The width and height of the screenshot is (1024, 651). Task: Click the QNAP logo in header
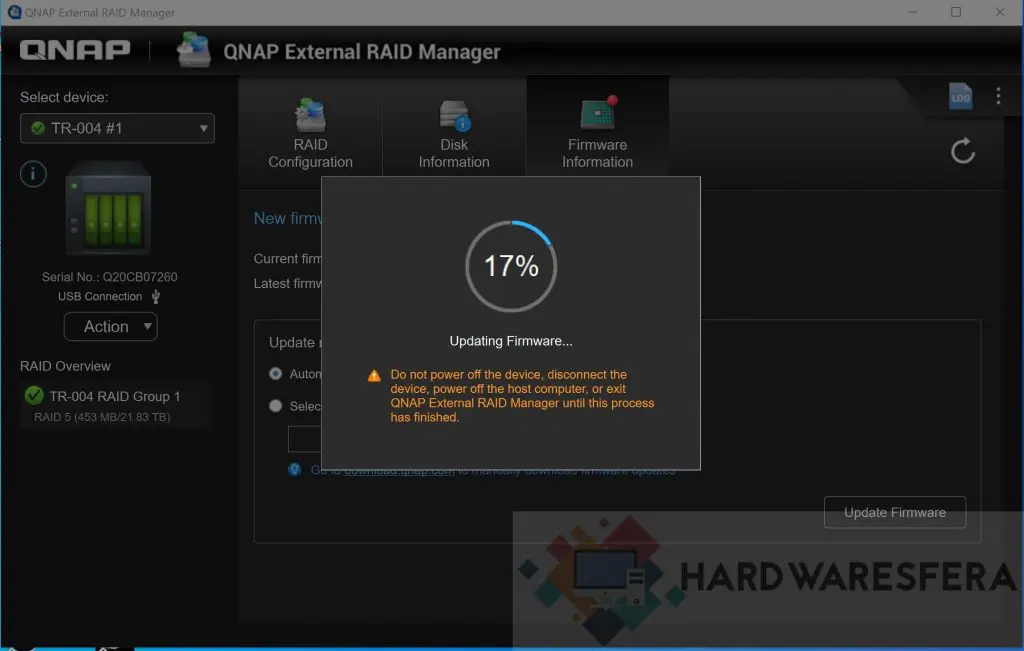[x=75, y=50]
